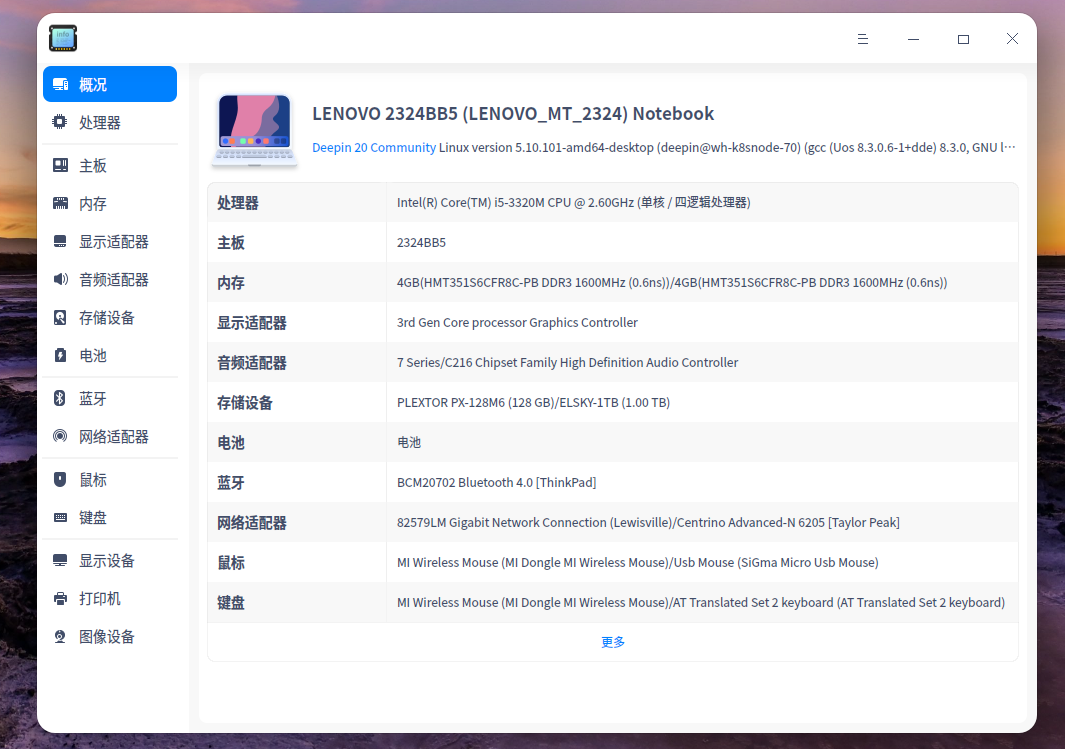Image resolution: width=1065 pixels, height=749 pixels.
Task: Click the 处理器 row label in table
Action: pyautogui.click(x=238, y=202)
